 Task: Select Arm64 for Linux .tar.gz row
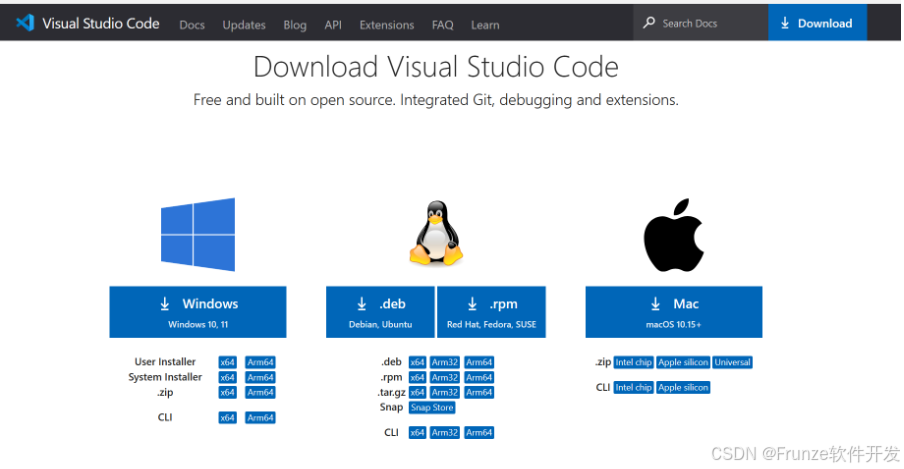click(x=479, y=392)
